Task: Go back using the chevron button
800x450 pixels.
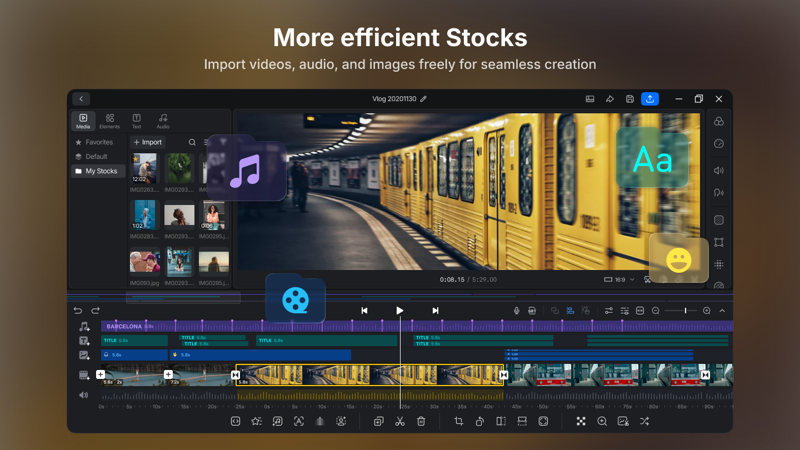Action: [81, 99]
